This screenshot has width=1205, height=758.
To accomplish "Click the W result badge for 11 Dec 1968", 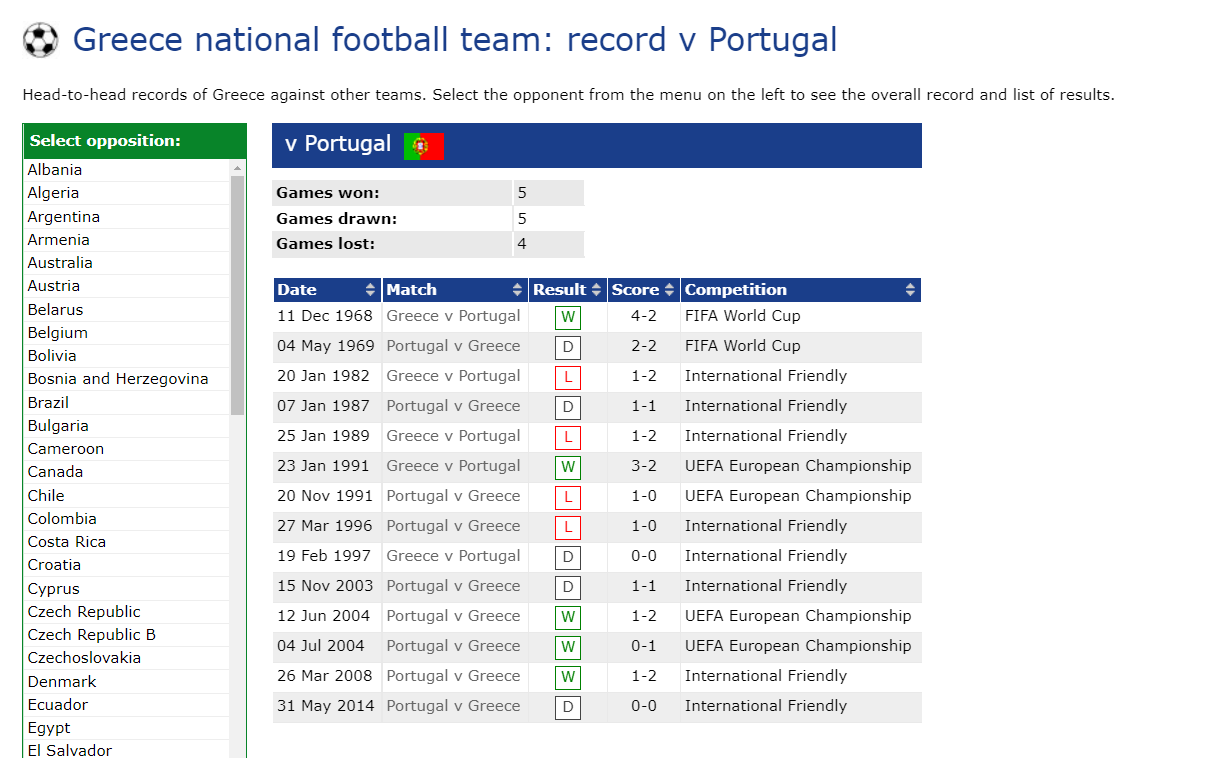I will tap(568, 318).
